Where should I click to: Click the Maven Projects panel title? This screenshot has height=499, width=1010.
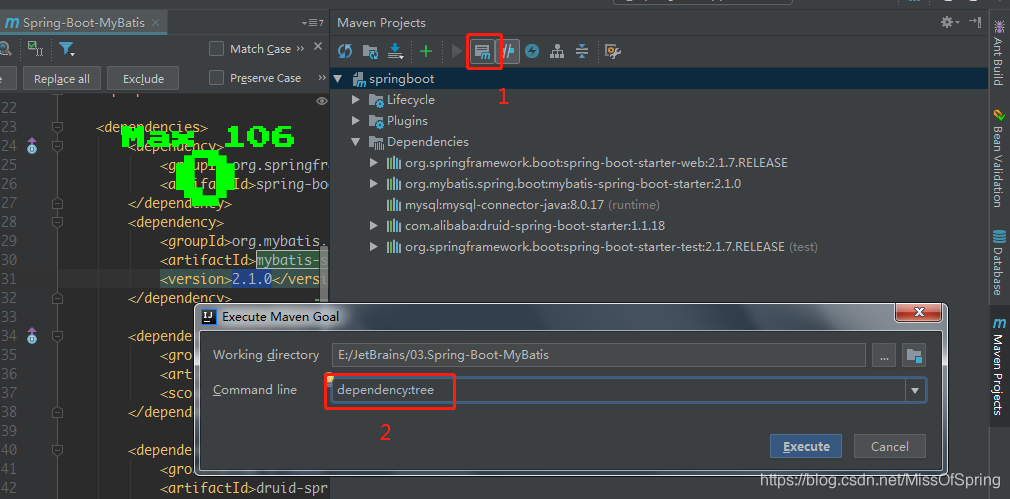click(381, 23)
